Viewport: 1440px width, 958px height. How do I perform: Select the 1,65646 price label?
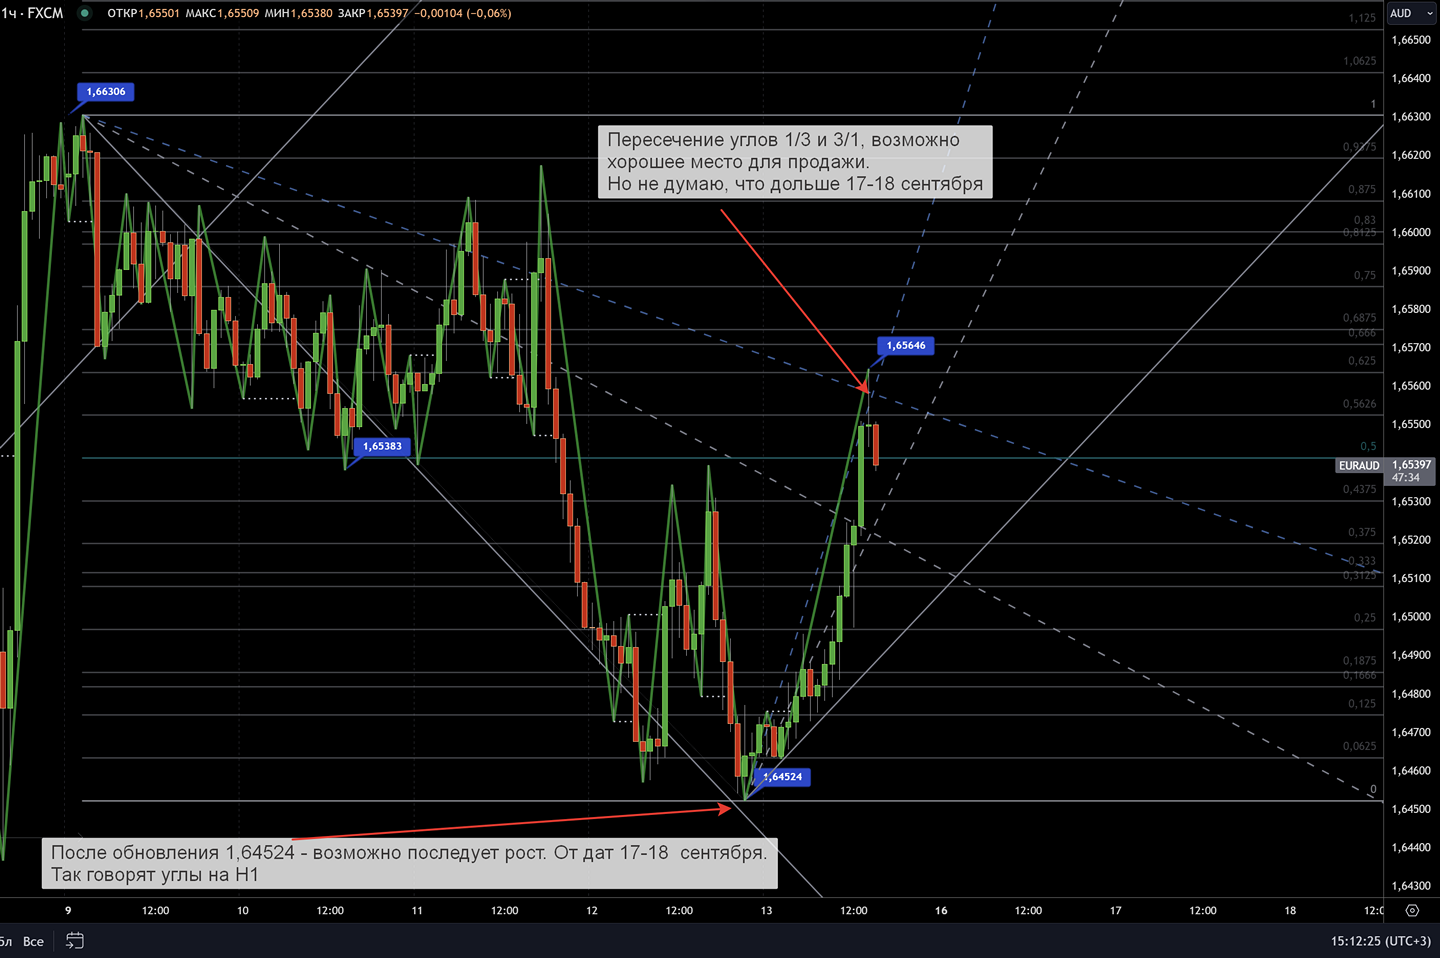[906, 345]
